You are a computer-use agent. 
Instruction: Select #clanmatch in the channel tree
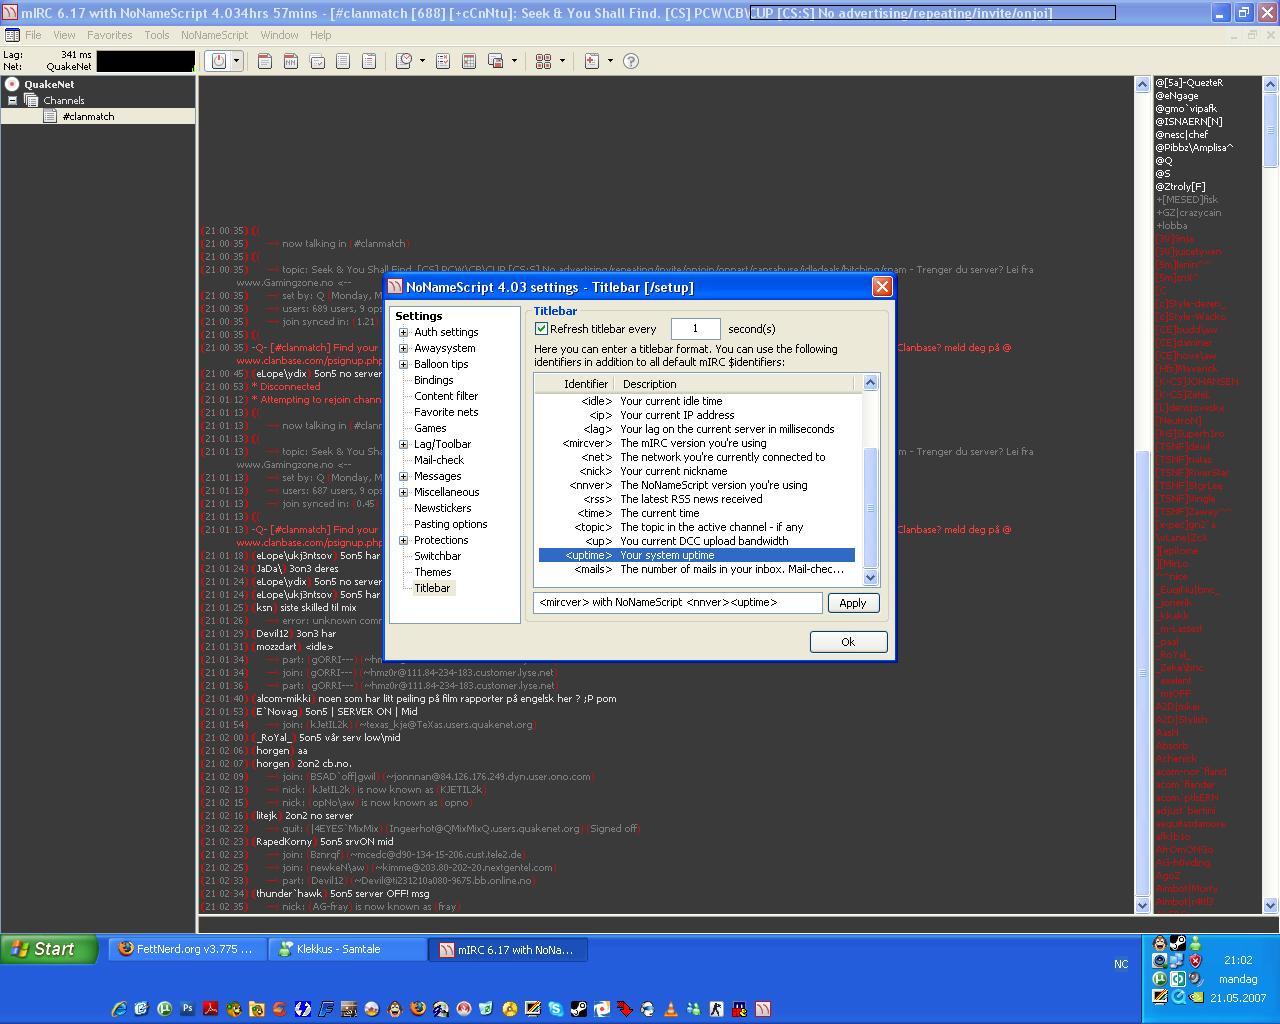click(x=88, y=116)
